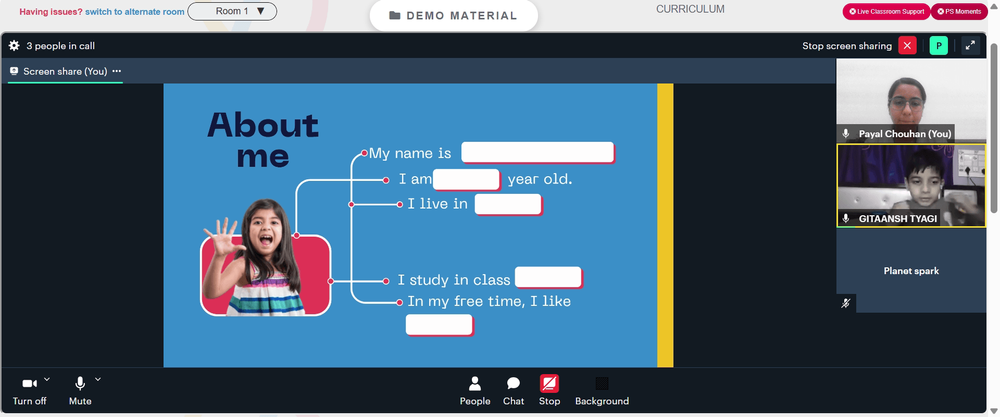Click the Screen share tab monitor icon
The height and width of the screenshot is (417, 1000).
[14, 71]
